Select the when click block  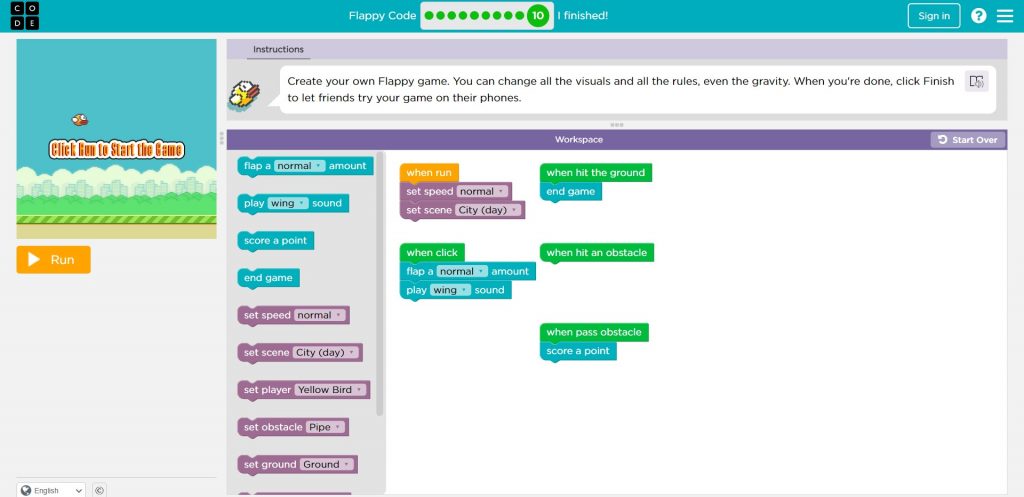[432, 252]
